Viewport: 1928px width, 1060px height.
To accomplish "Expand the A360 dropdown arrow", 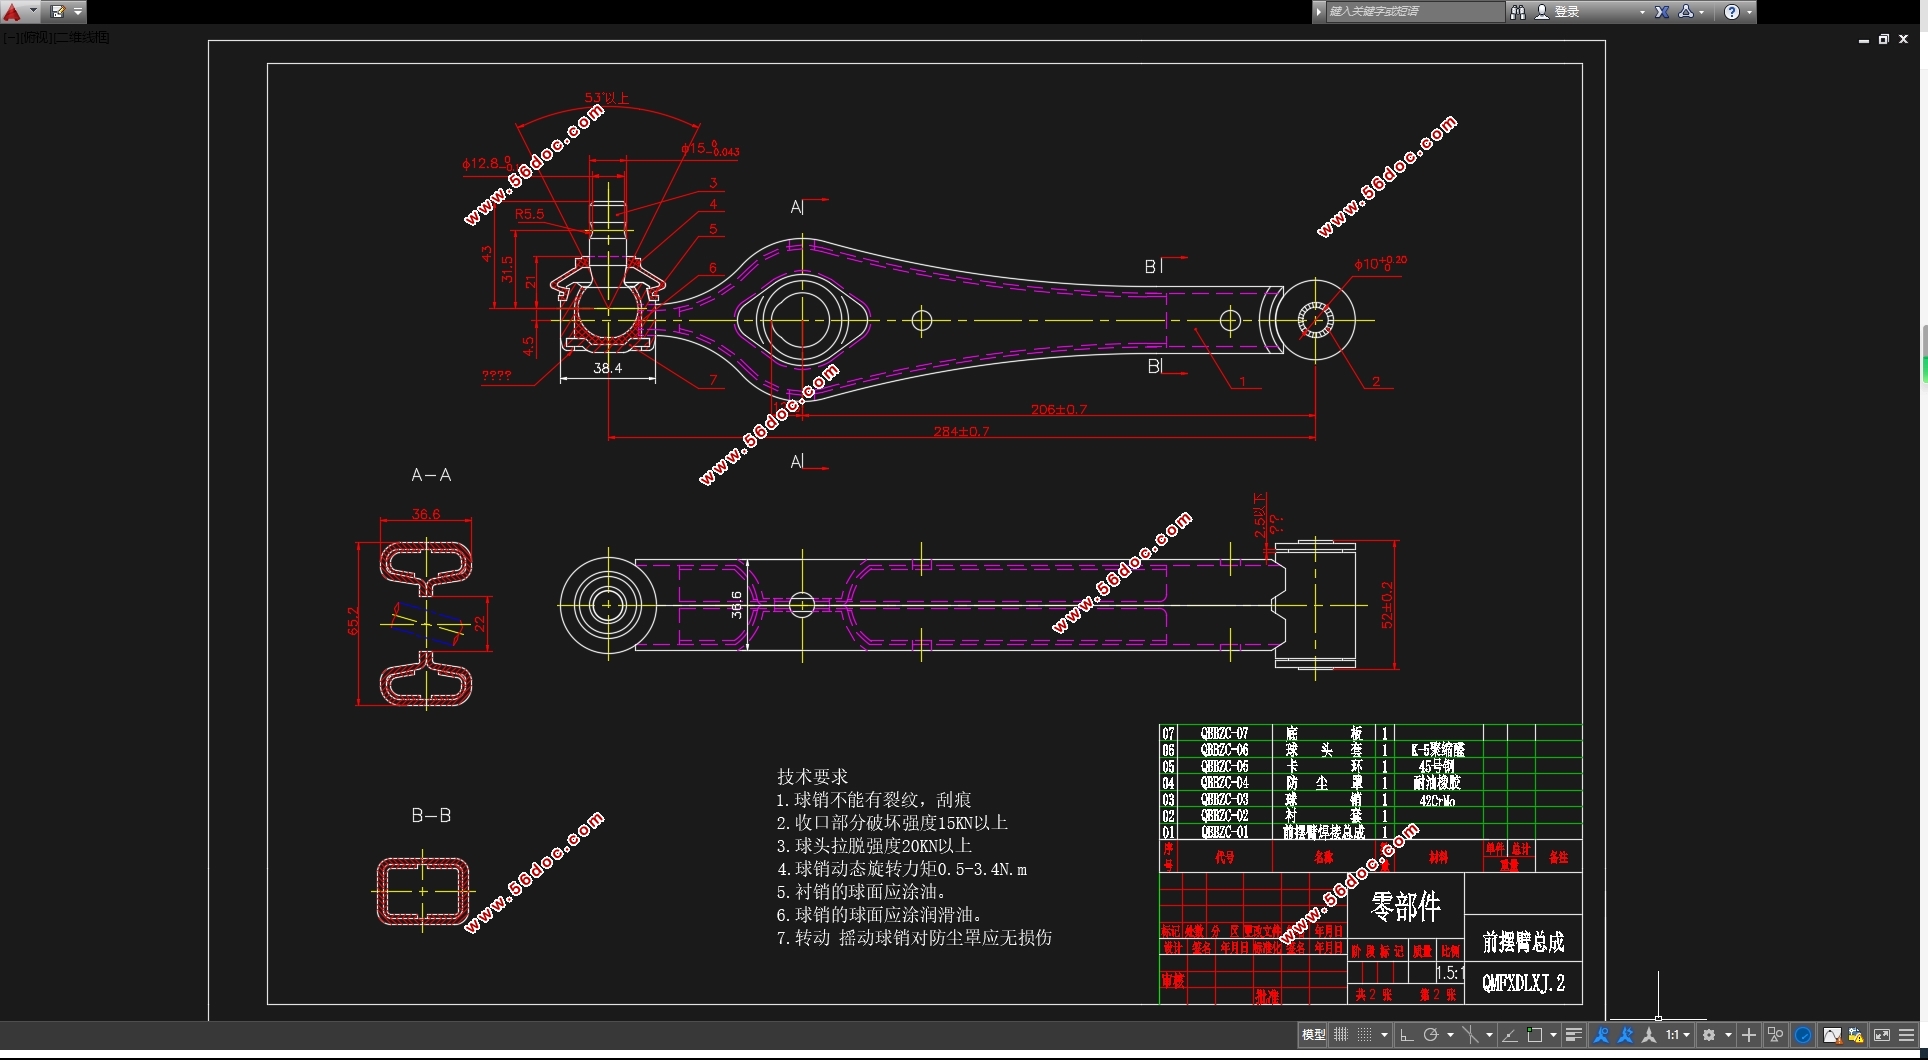I will coord(1702,12).
